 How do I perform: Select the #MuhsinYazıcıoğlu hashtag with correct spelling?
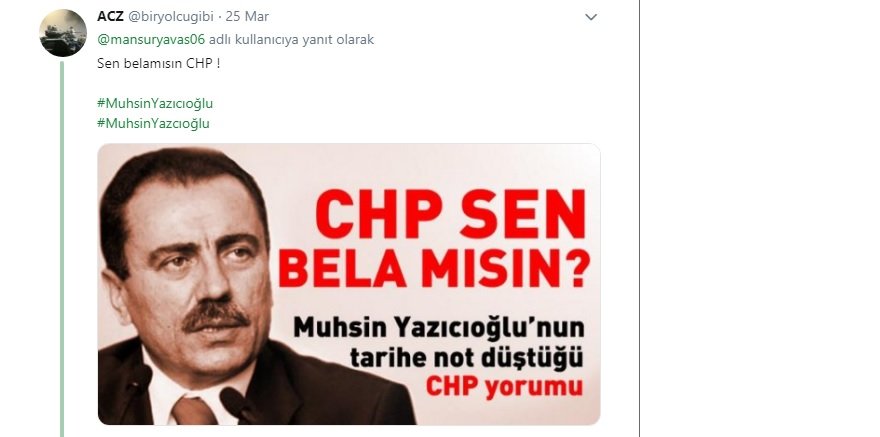point(155,103)
